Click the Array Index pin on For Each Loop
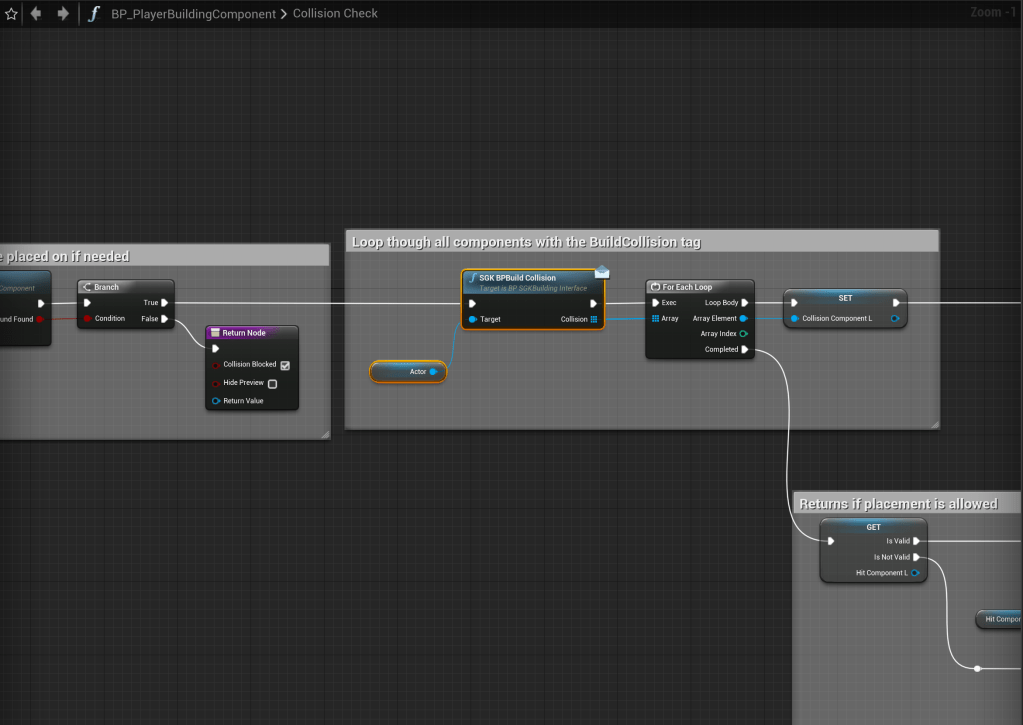1023x725 pixels. [743, 334]
